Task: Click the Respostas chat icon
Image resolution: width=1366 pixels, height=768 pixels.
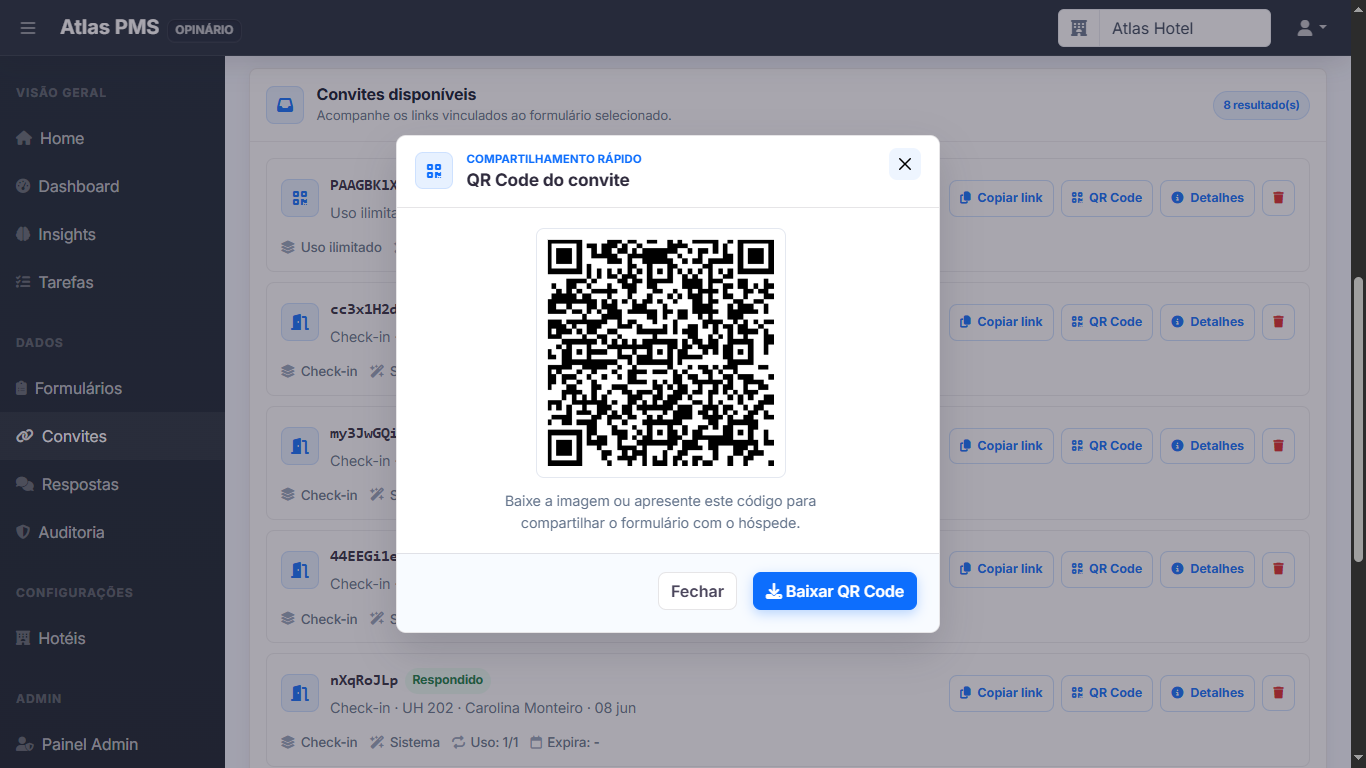Action: 25,484
